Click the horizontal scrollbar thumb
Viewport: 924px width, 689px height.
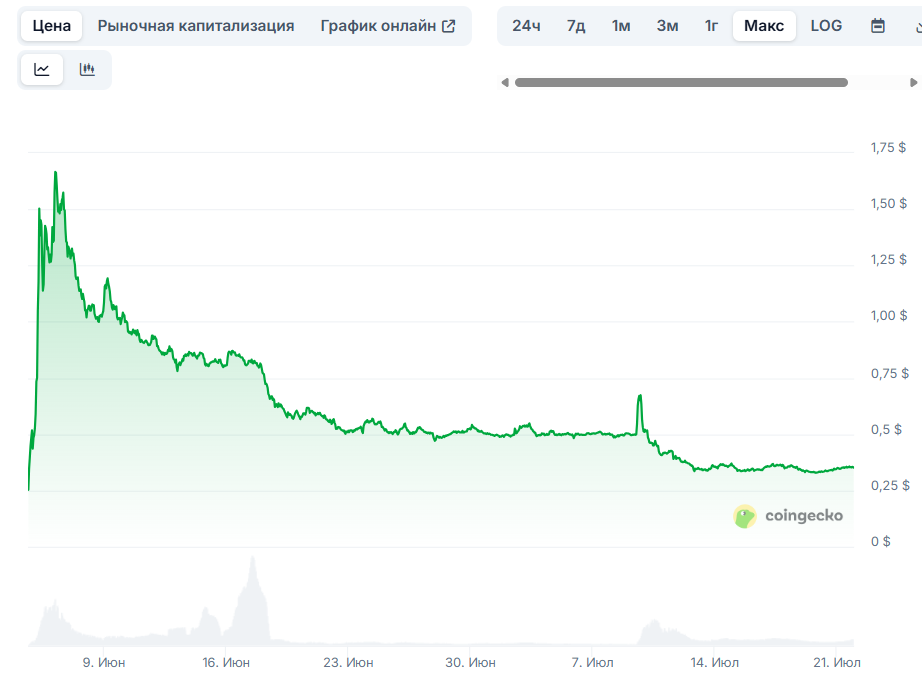(681, 83)
